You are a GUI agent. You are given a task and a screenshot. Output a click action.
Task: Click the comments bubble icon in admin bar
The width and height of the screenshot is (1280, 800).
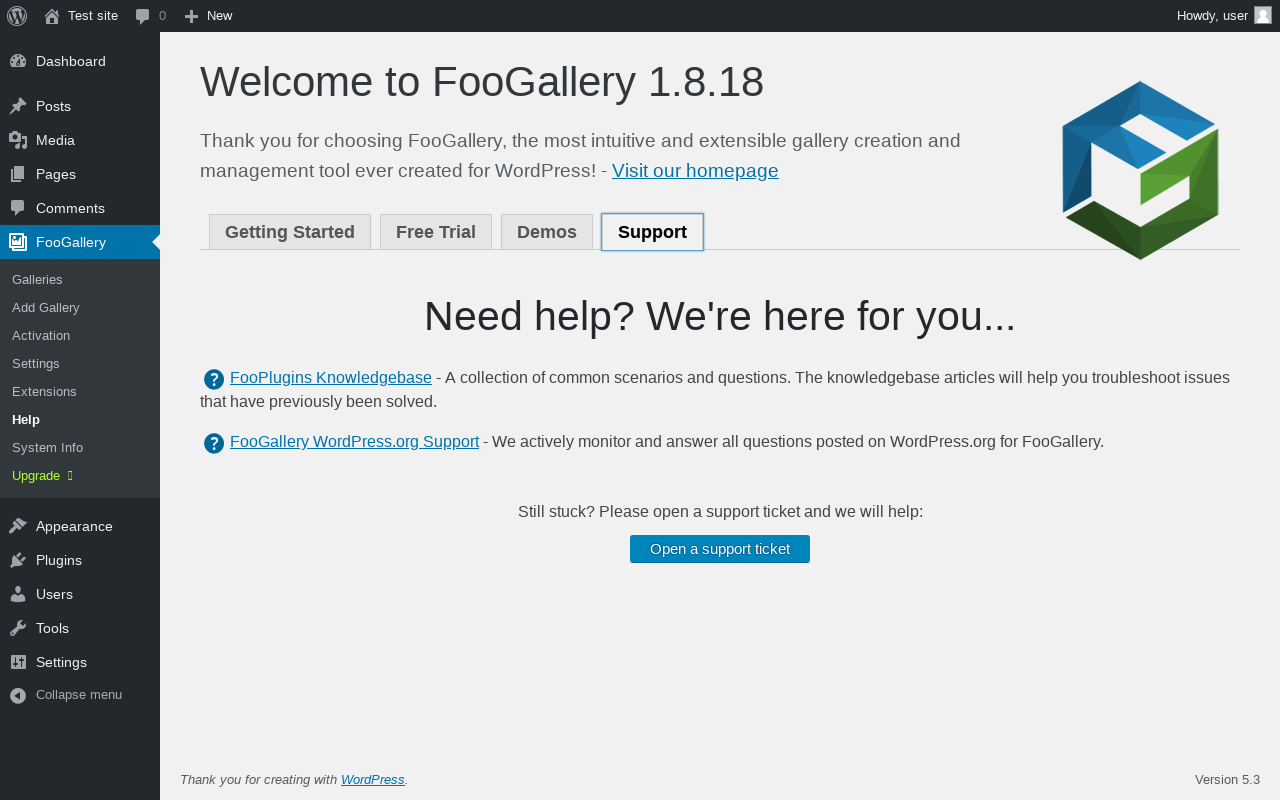tap(143, 16)
